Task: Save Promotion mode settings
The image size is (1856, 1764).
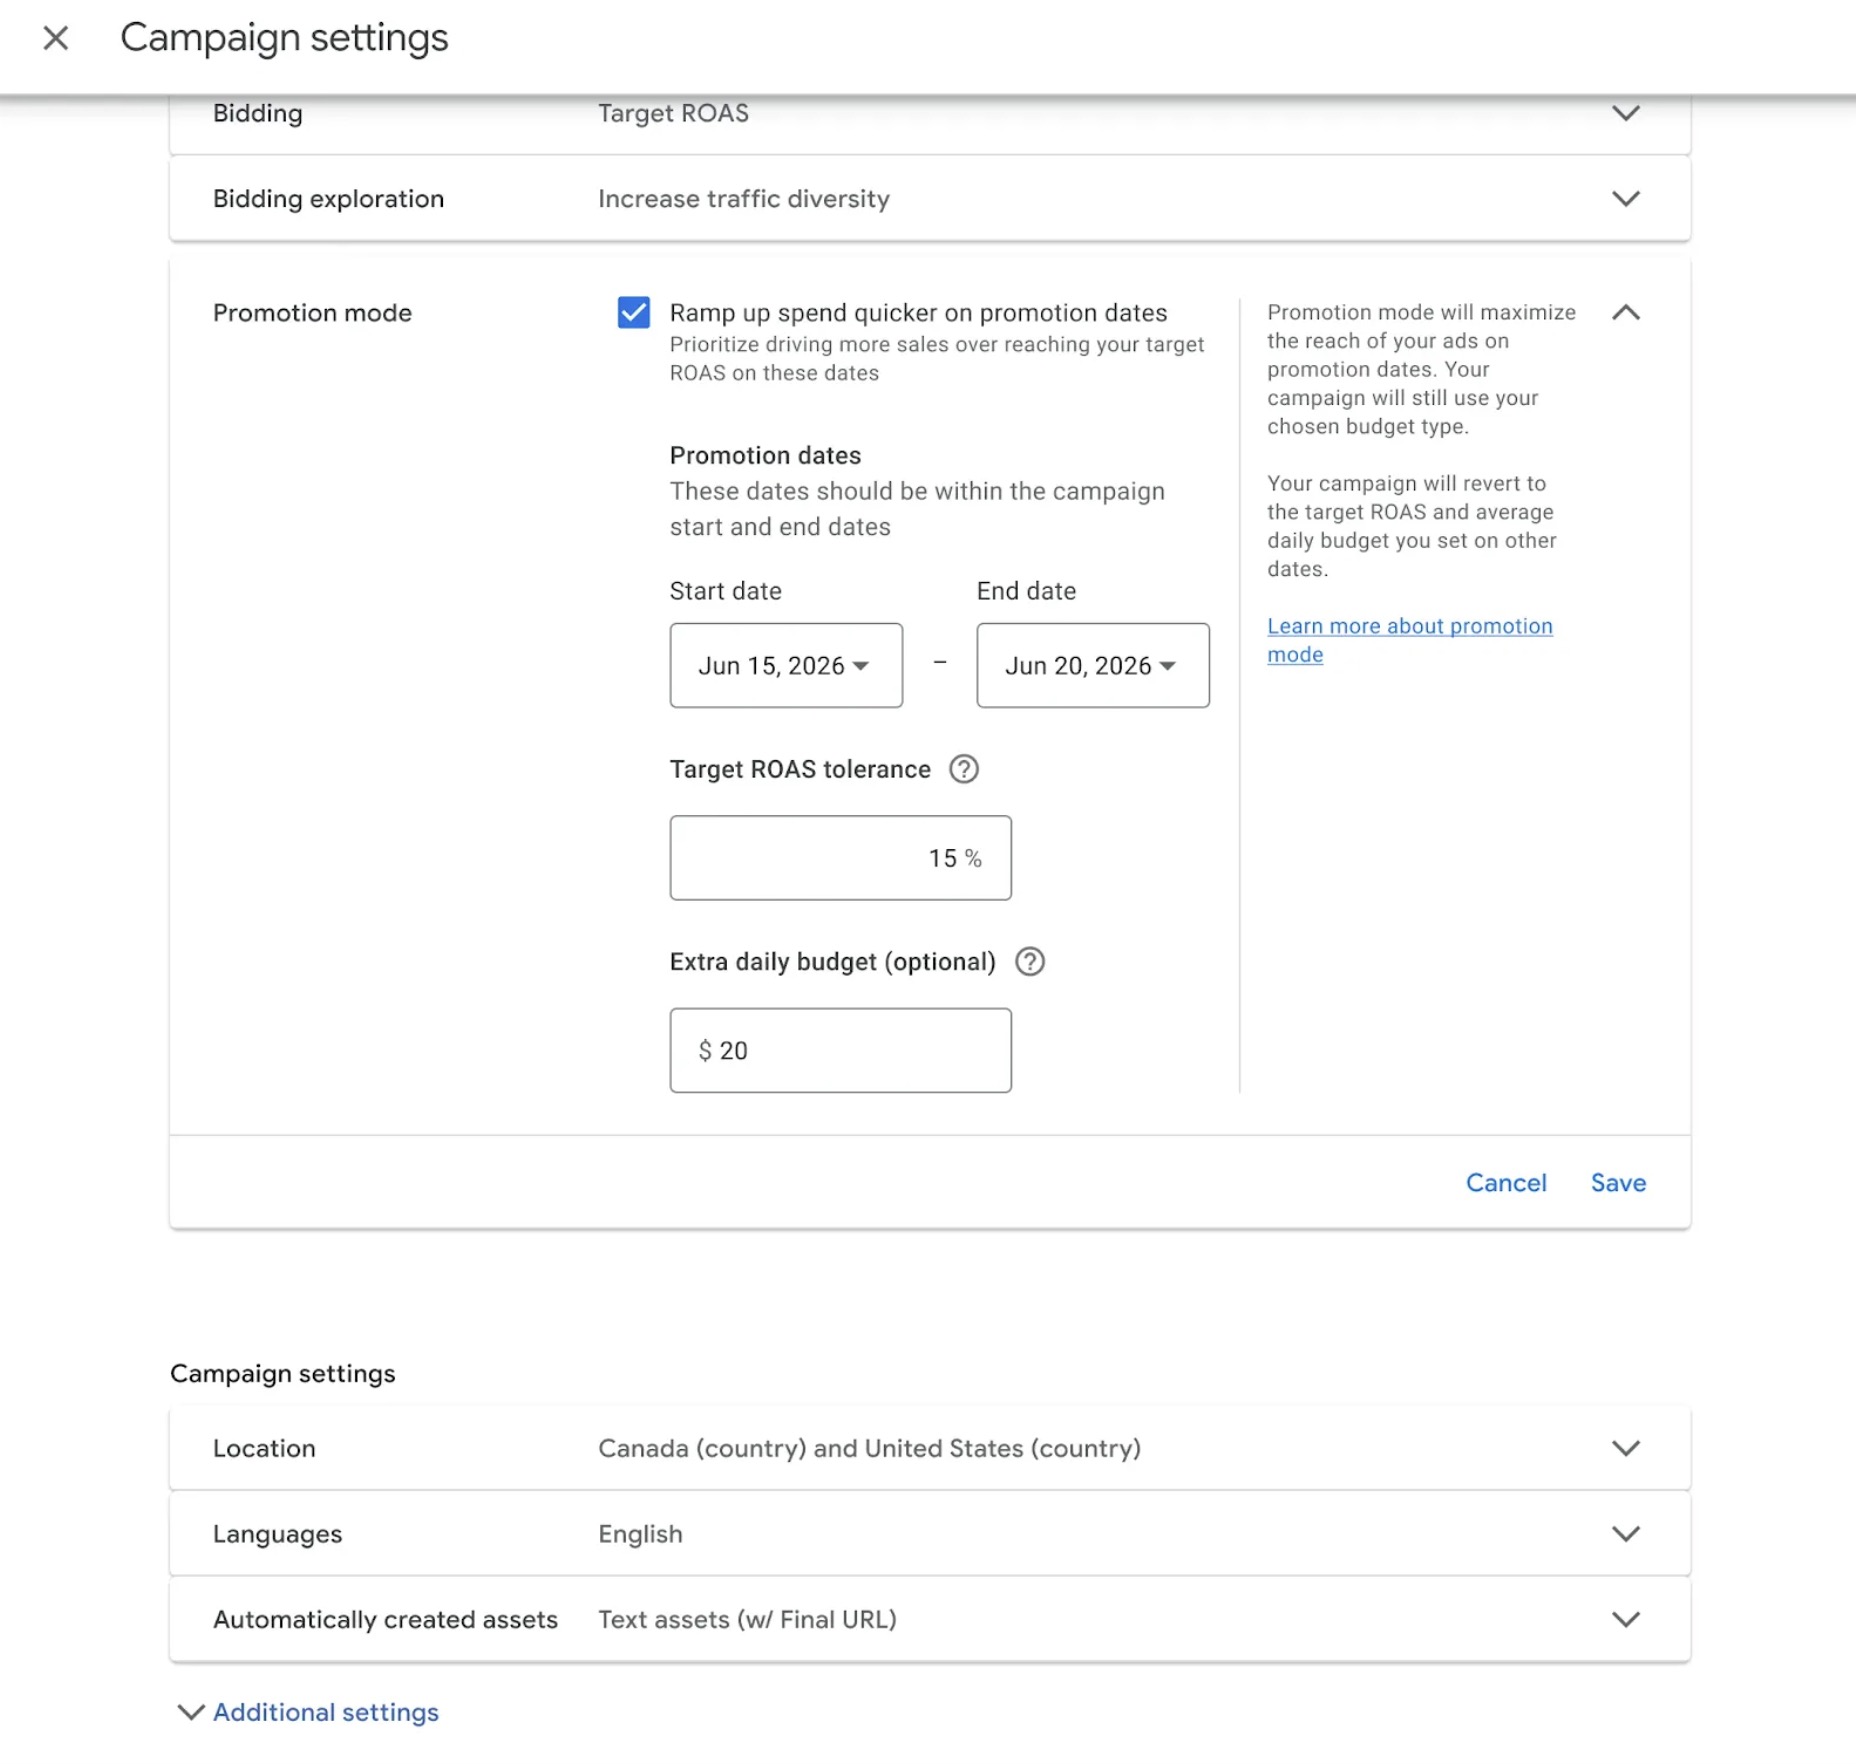Action: point(1618,1182)
